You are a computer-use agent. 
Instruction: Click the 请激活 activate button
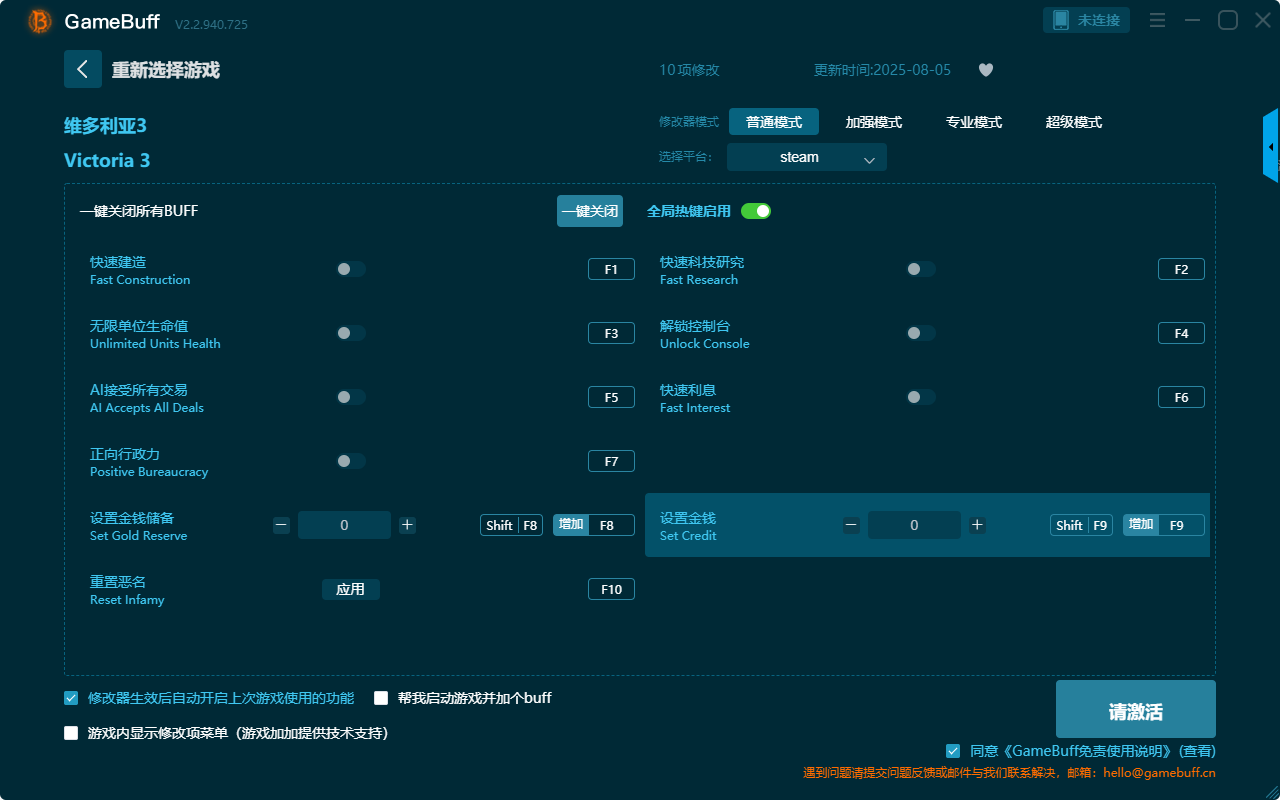(x=1136, y=709)
